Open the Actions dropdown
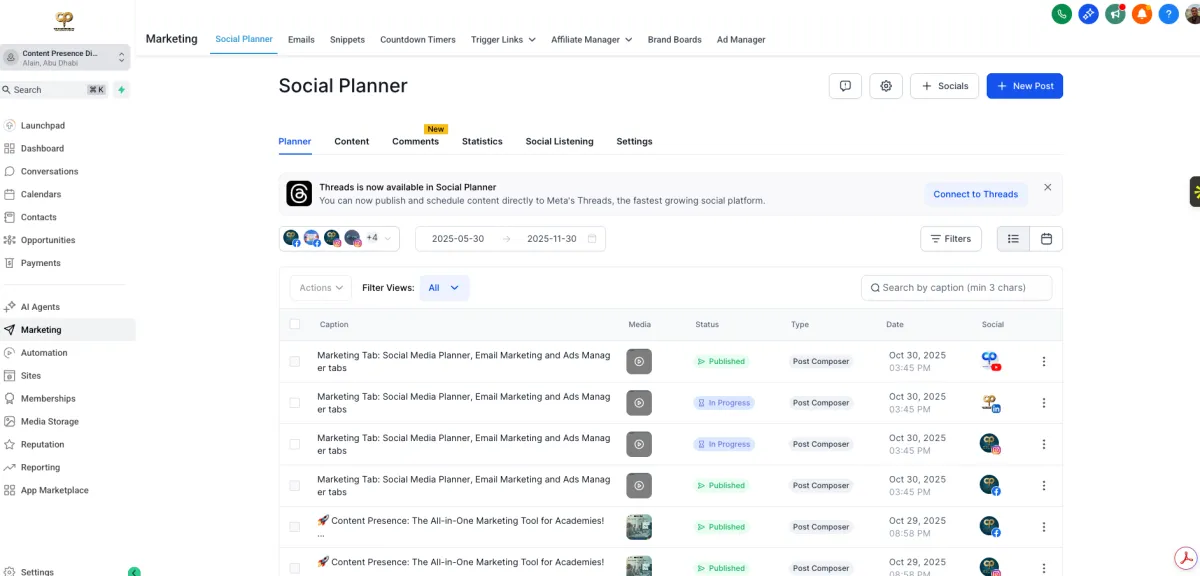The height and width of the screenshot is (576, 1200). point(321,288)
